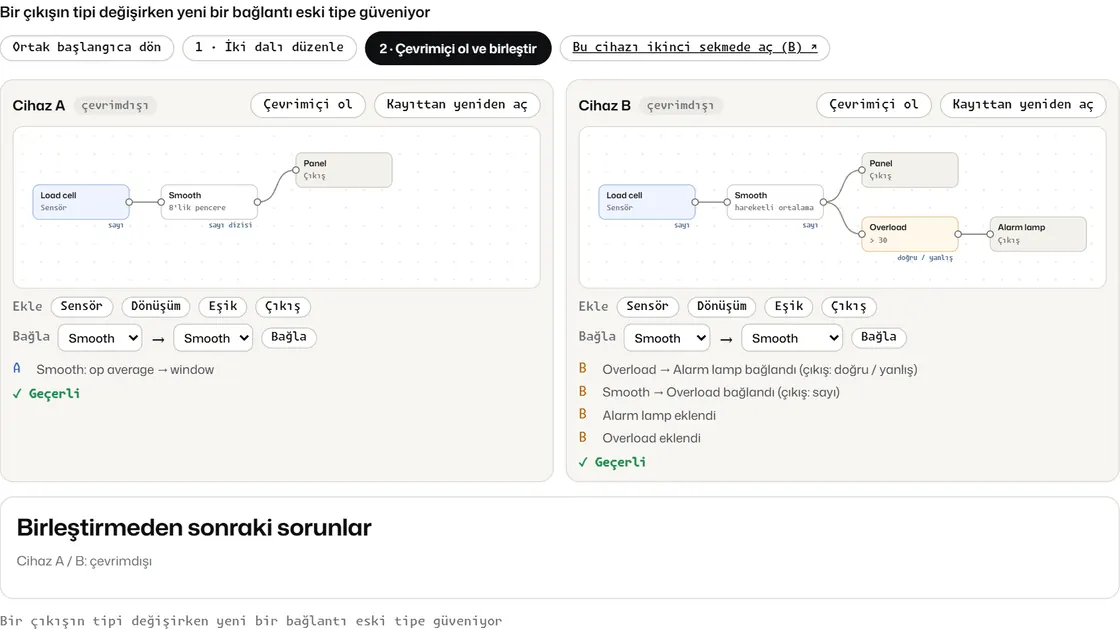The width and height of the screenshot is (1120, 630).
Task: Click the Alarm lamp node in Cihaz B
Action: (1038, 234)
